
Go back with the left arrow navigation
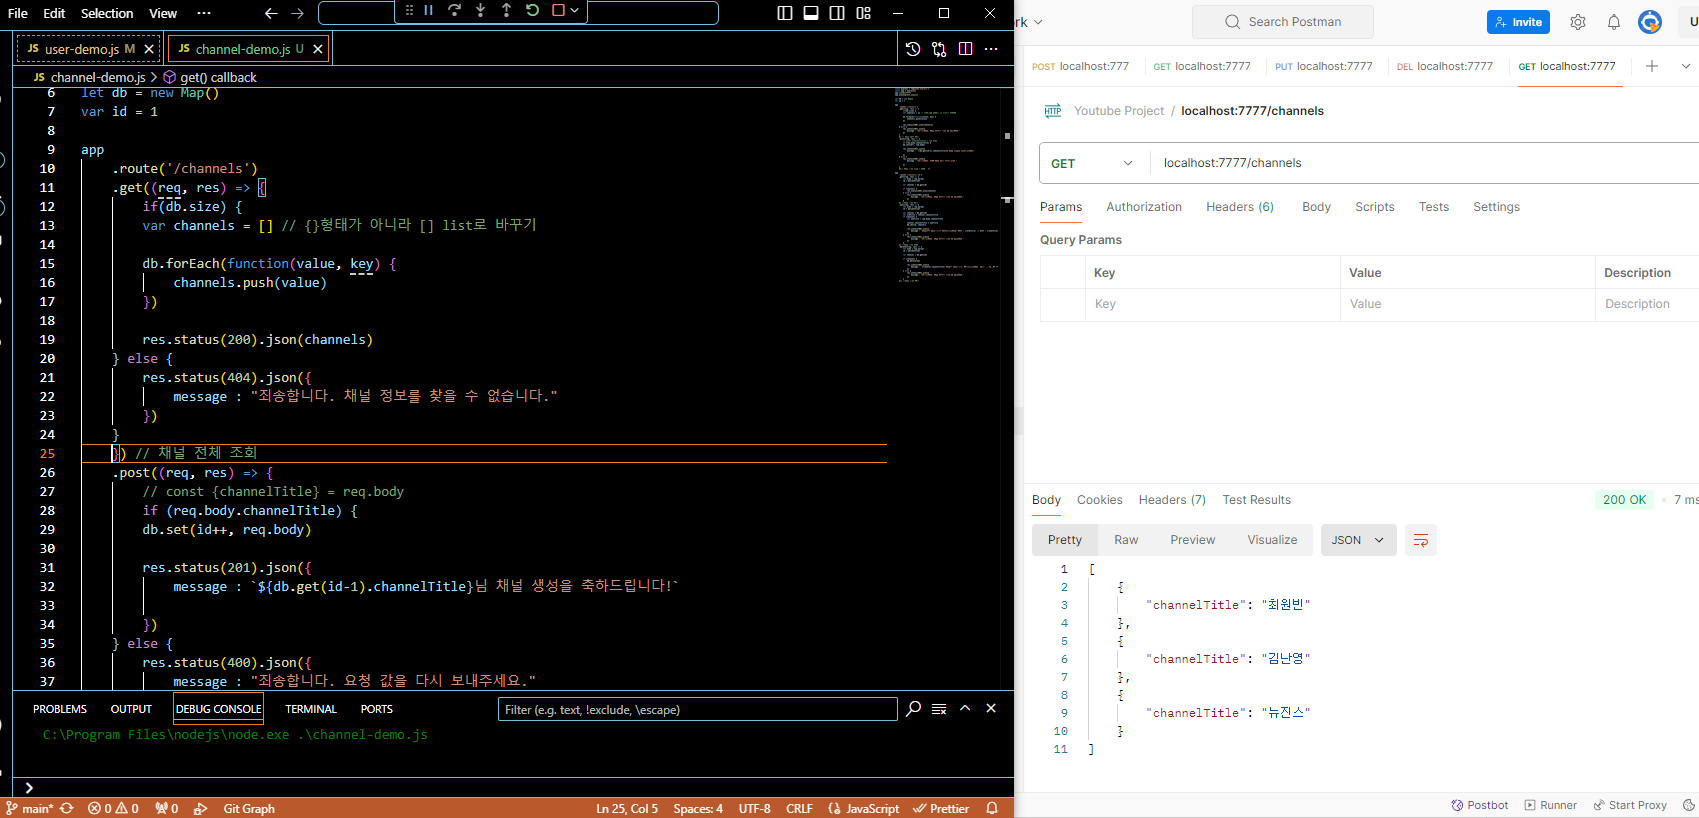click(271, 13)
